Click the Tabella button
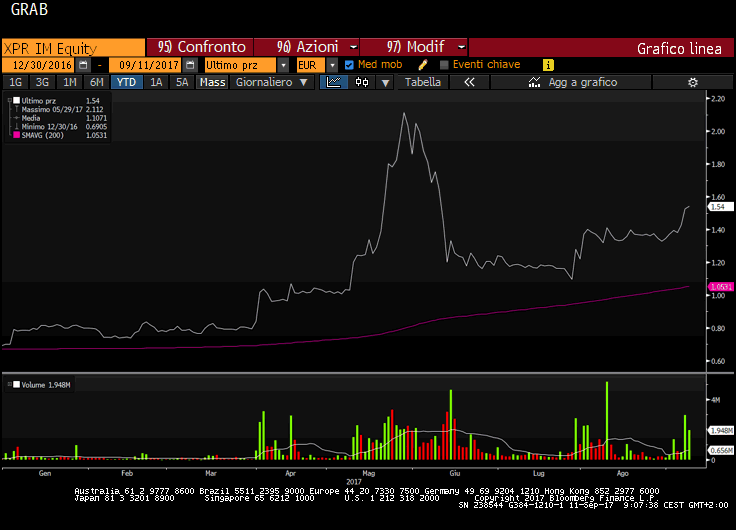Viewport: 736px width, 530px height. coord(422,83)
